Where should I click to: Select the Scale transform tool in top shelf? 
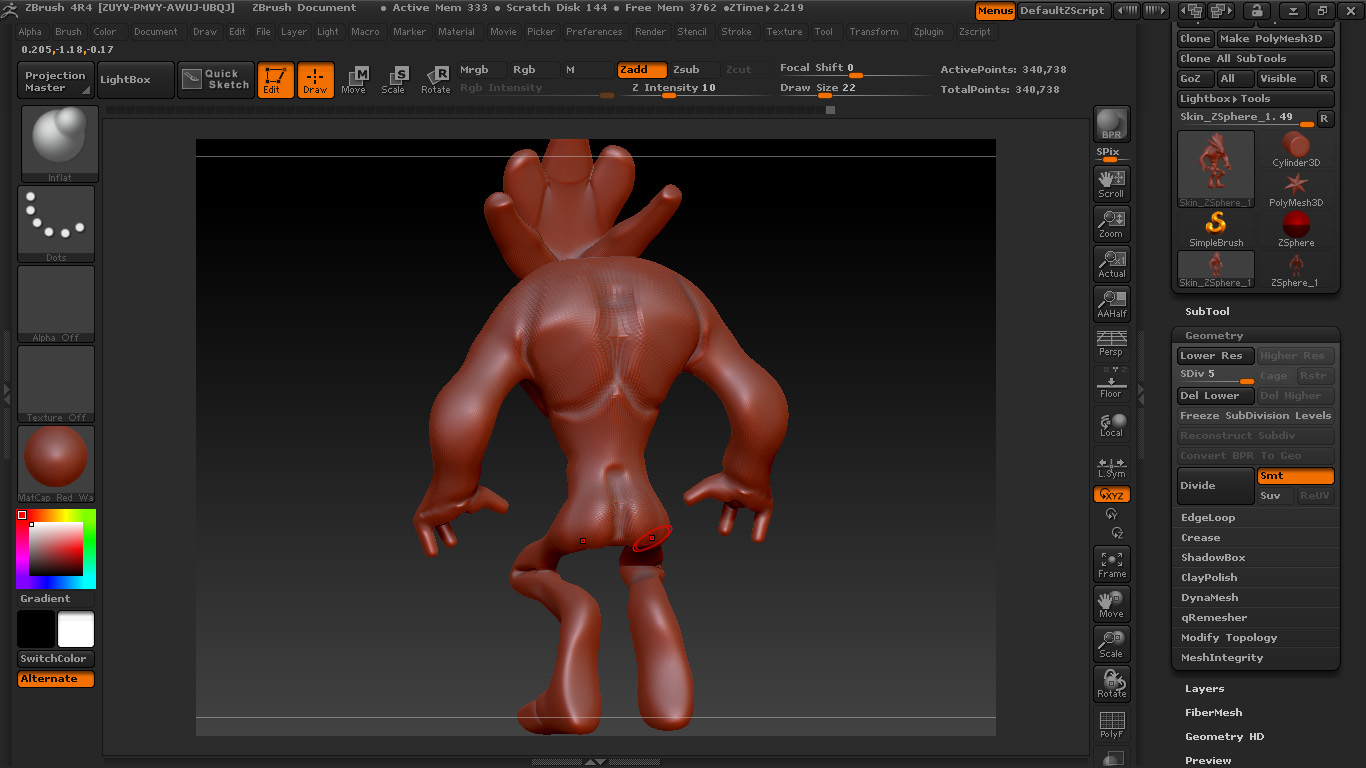pyautogui.click(x=393, y=80)
